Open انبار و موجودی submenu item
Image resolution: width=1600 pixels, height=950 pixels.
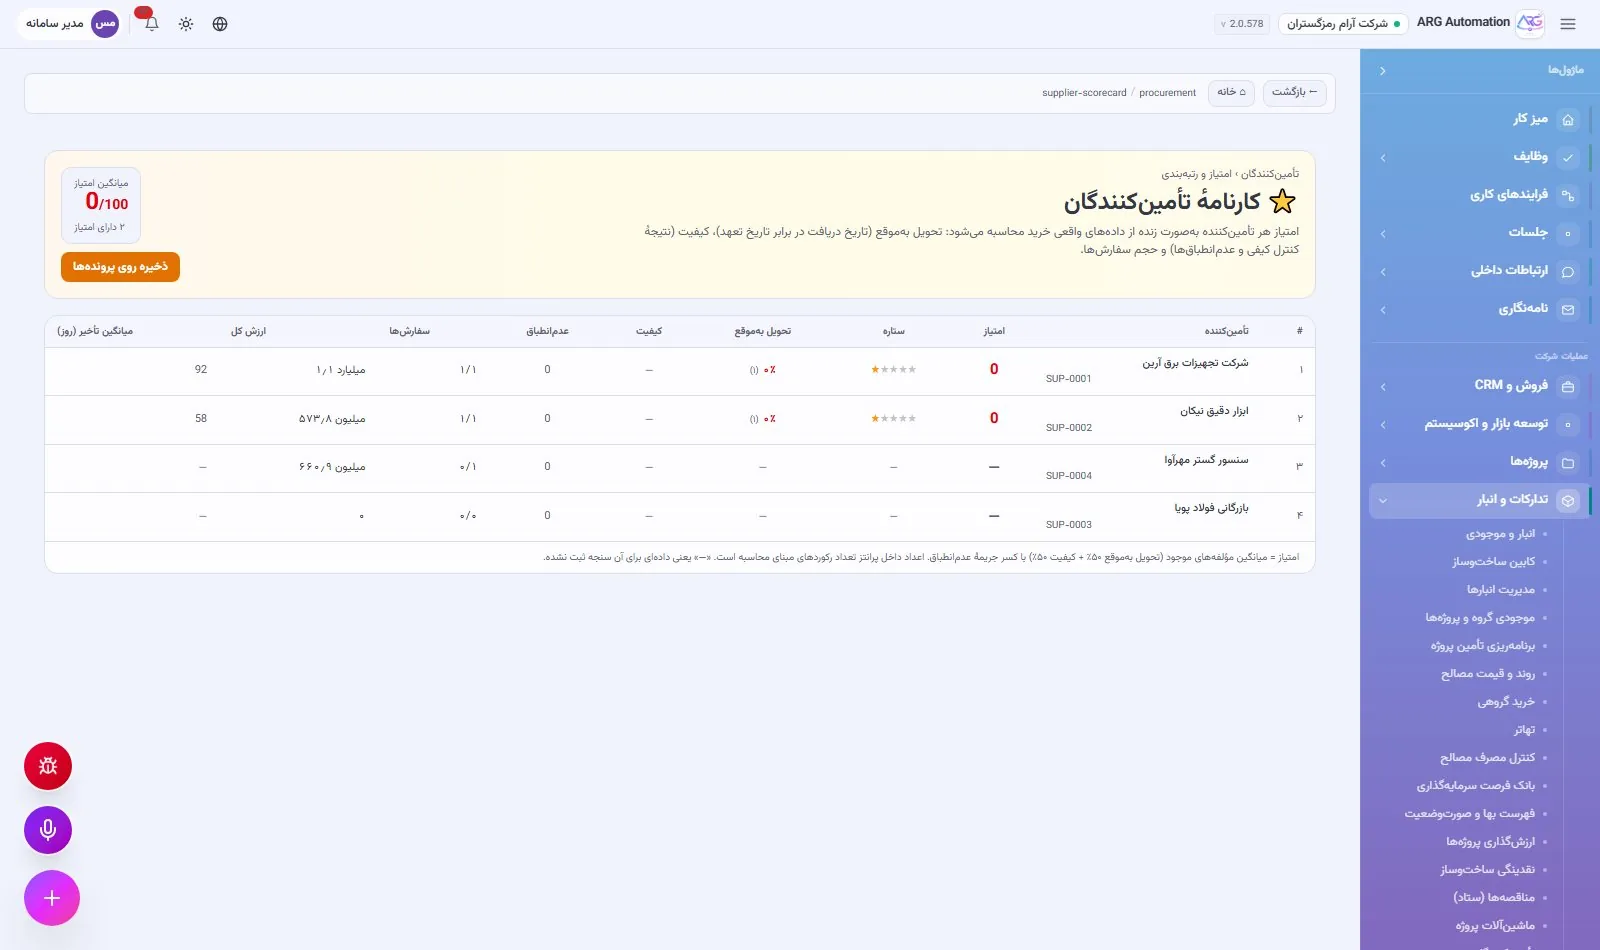[x=1500, y=534]
